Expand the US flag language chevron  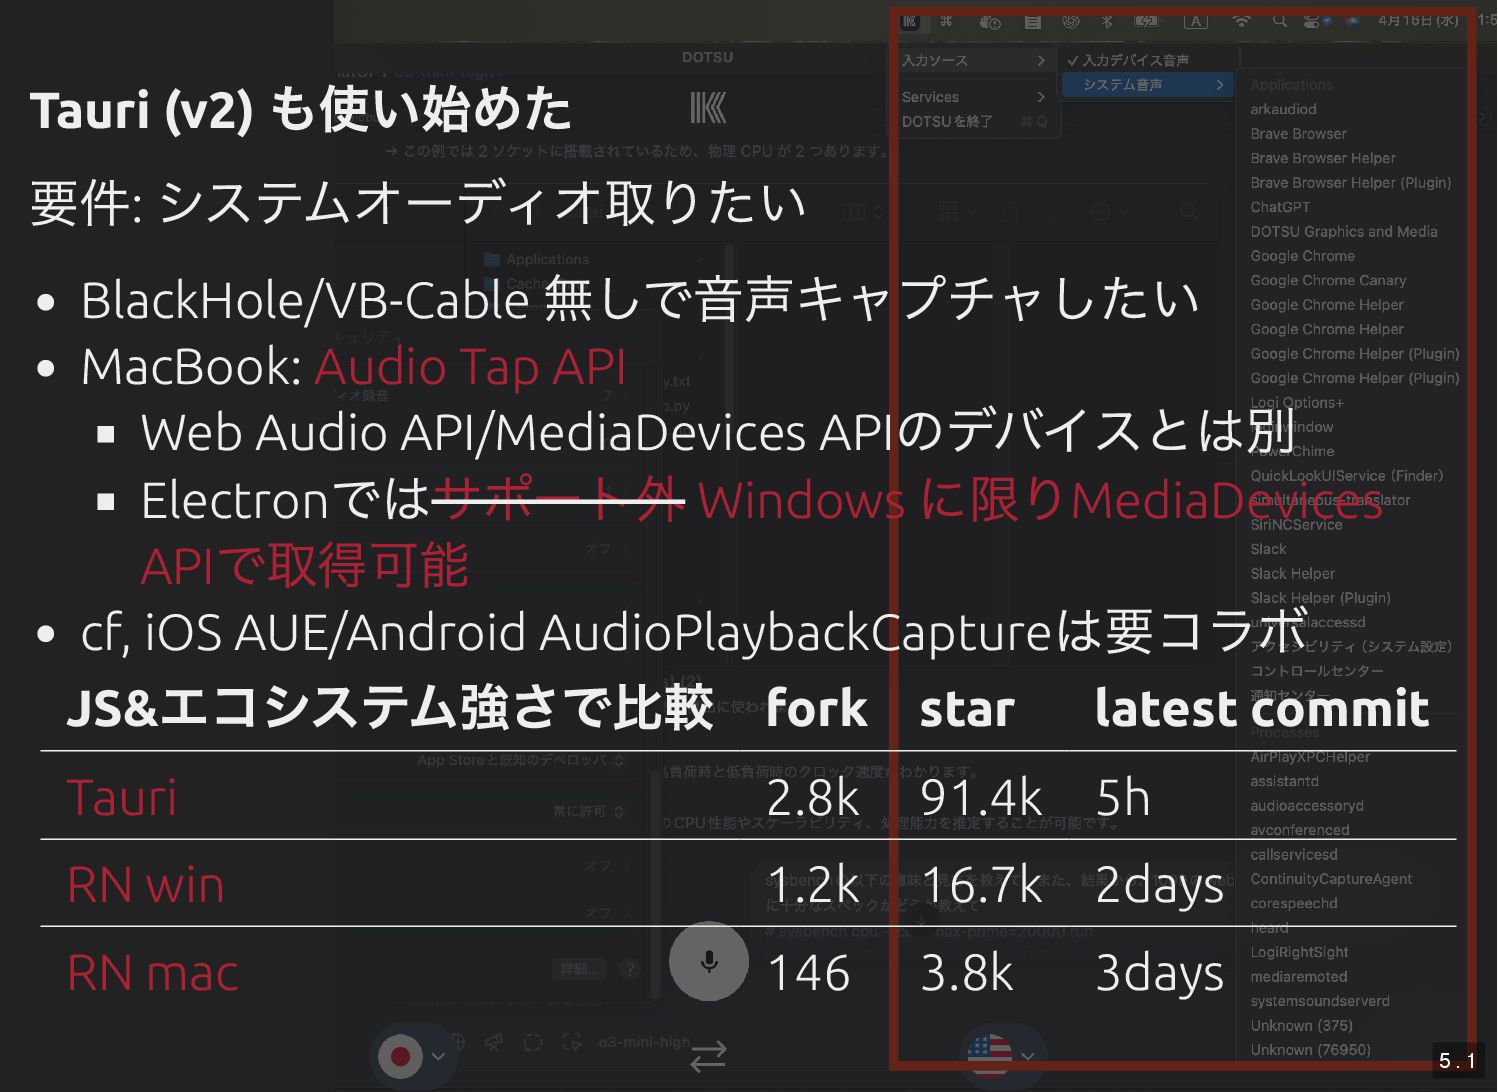click(x=1028, y=1057)
